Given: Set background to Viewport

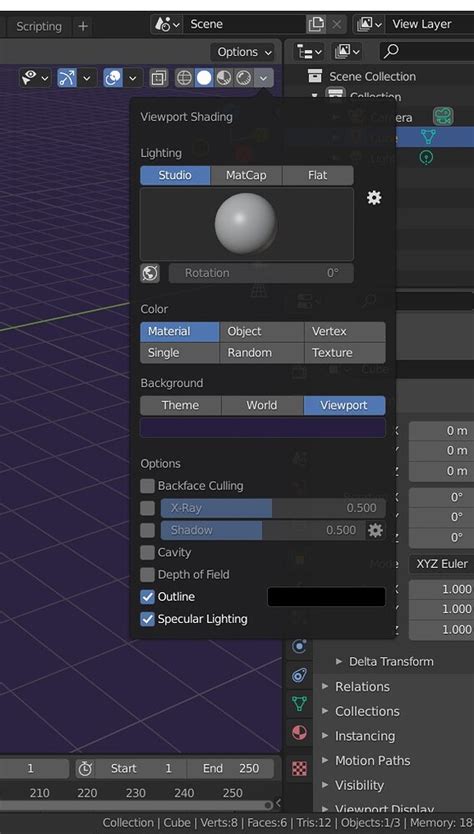Looking at the screenshot, I should tap(344, 405).
